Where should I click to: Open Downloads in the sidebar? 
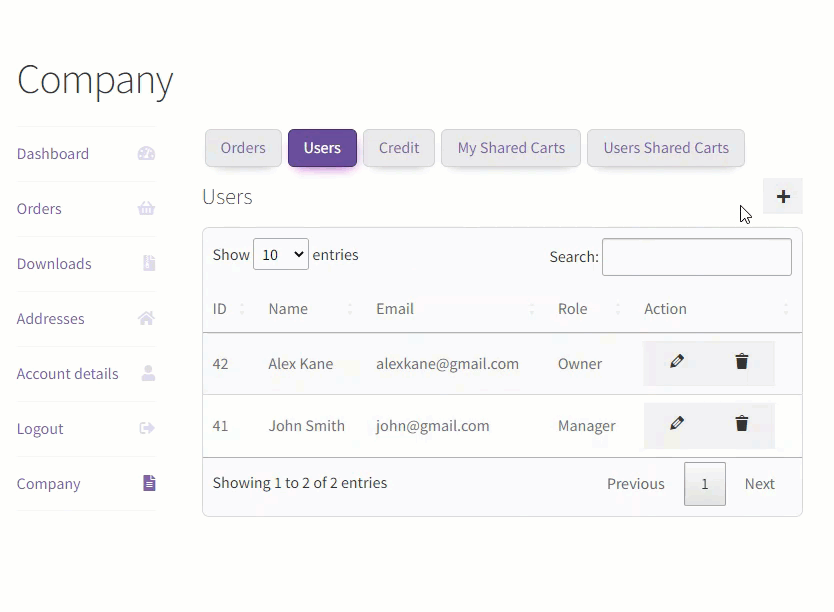point(54,264)
